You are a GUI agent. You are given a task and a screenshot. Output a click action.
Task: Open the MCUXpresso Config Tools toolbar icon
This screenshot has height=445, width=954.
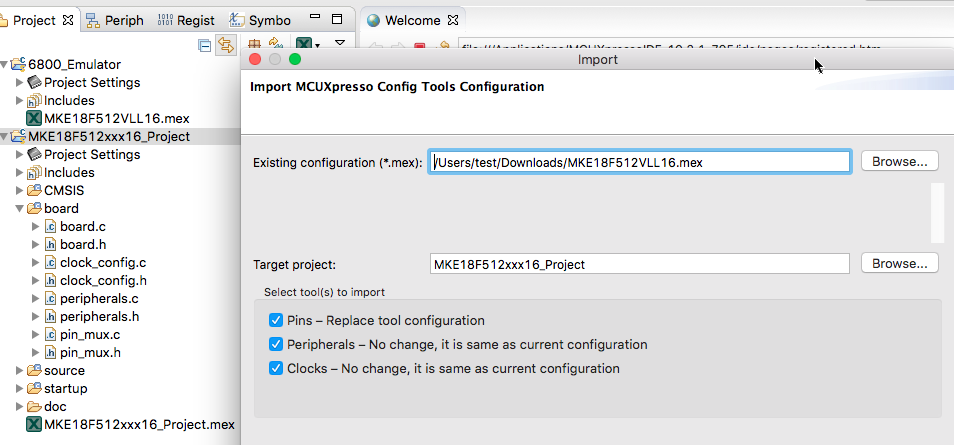[303, 45]
